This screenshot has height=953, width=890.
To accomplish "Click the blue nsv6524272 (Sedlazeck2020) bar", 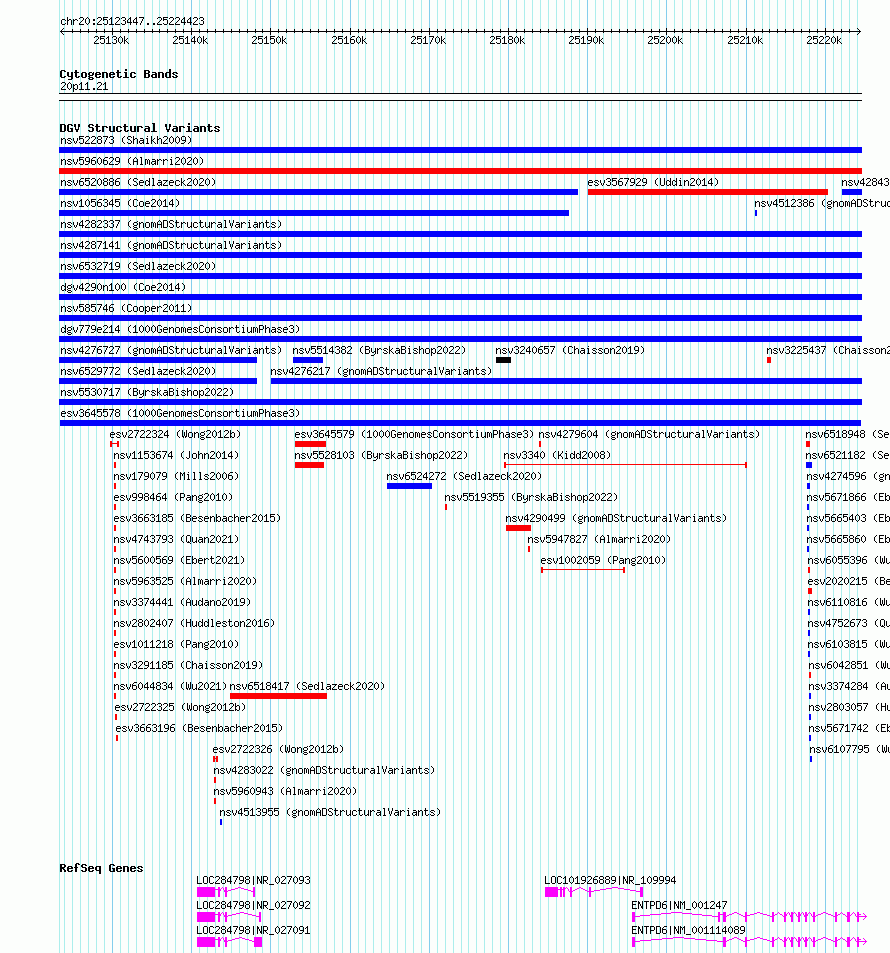I will (409, 486).
